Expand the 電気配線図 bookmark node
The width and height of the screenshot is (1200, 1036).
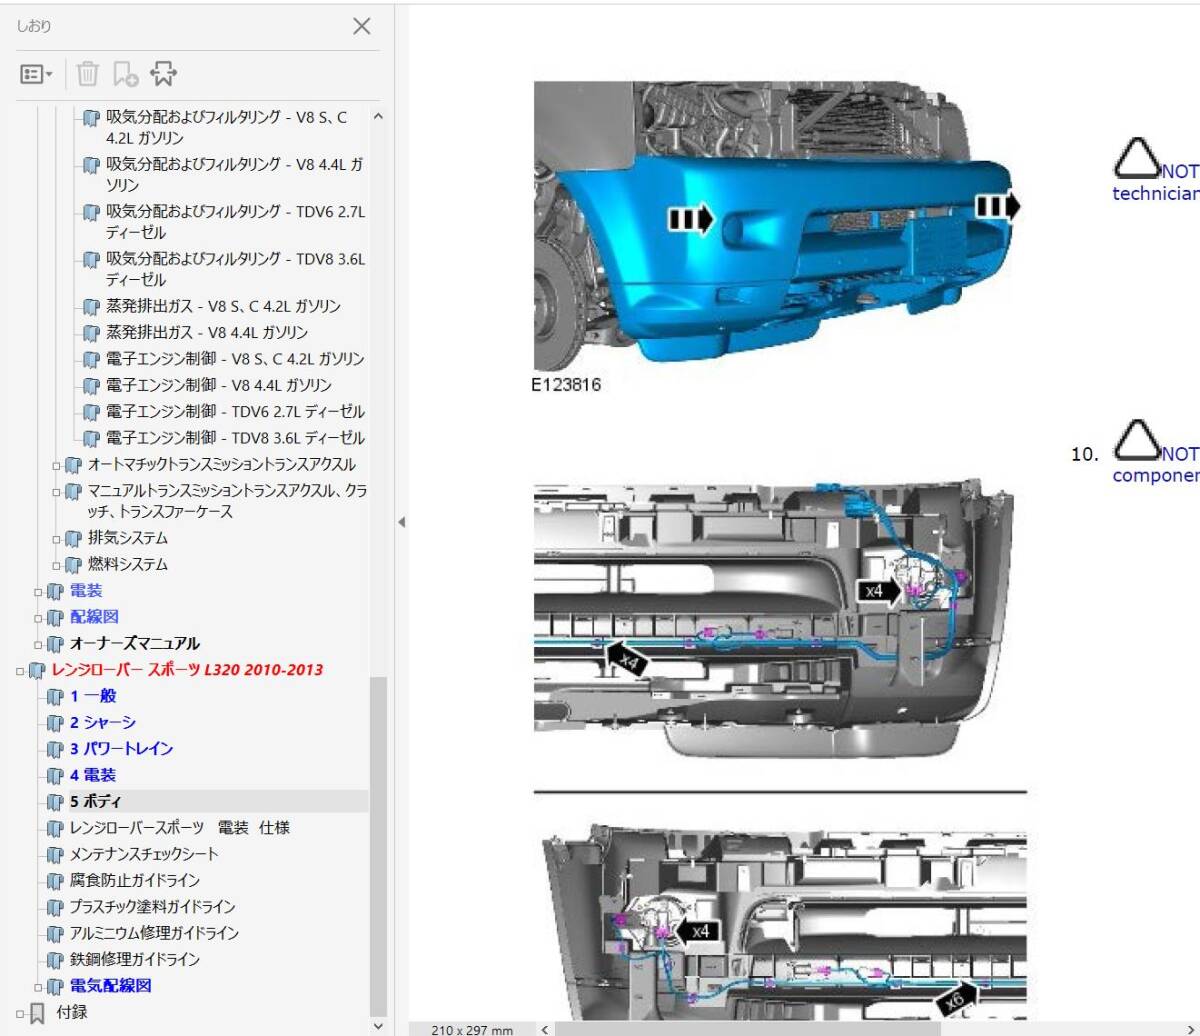pyautogui.click(x=39, y=987)
